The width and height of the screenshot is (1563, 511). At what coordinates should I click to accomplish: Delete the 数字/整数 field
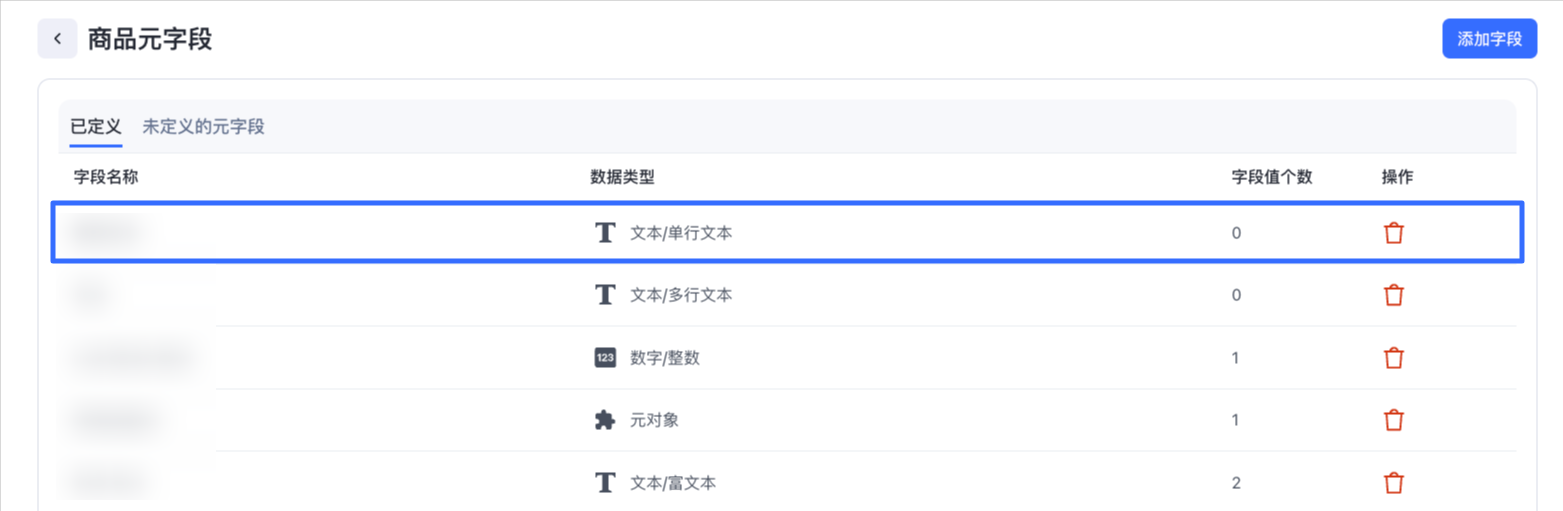(1393, 358)
